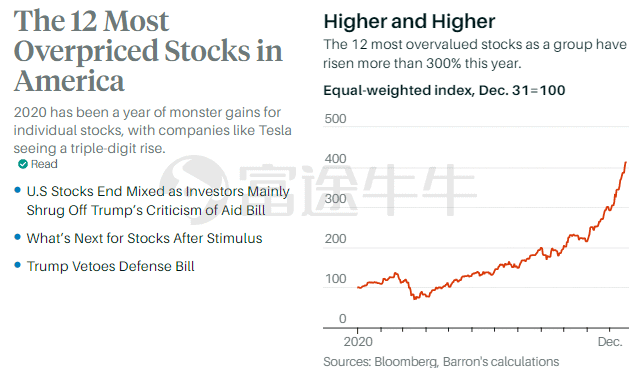Image resolution: width=637 pixels, height=381 pixels.
Task: Click the Read status label
Action: click(x=44, y=164)
